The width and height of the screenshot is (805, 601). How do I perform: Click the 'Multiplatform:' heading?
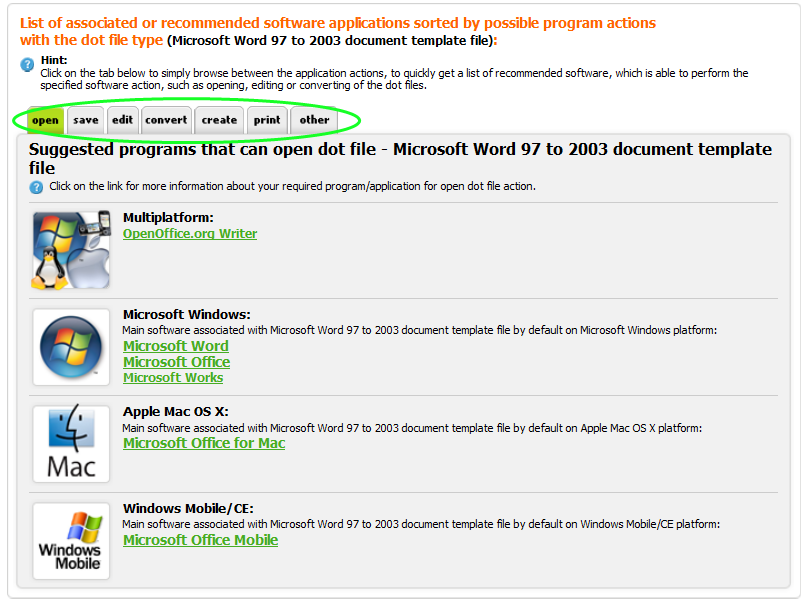[168, 218]
